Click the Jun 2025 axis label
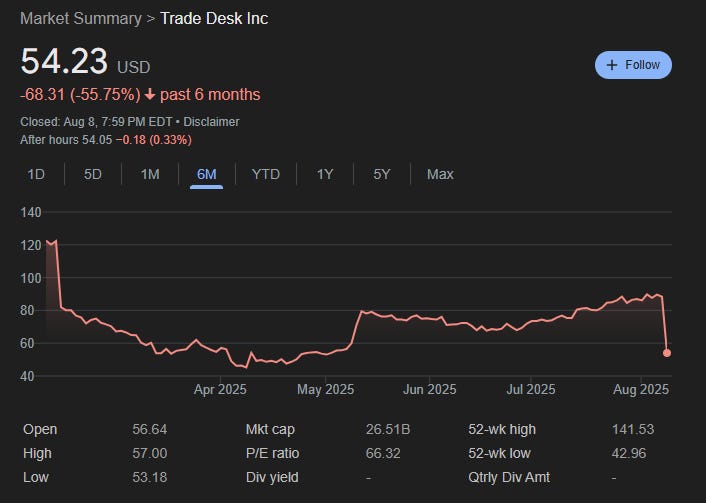The image size is (706, 503). (430, 390)
